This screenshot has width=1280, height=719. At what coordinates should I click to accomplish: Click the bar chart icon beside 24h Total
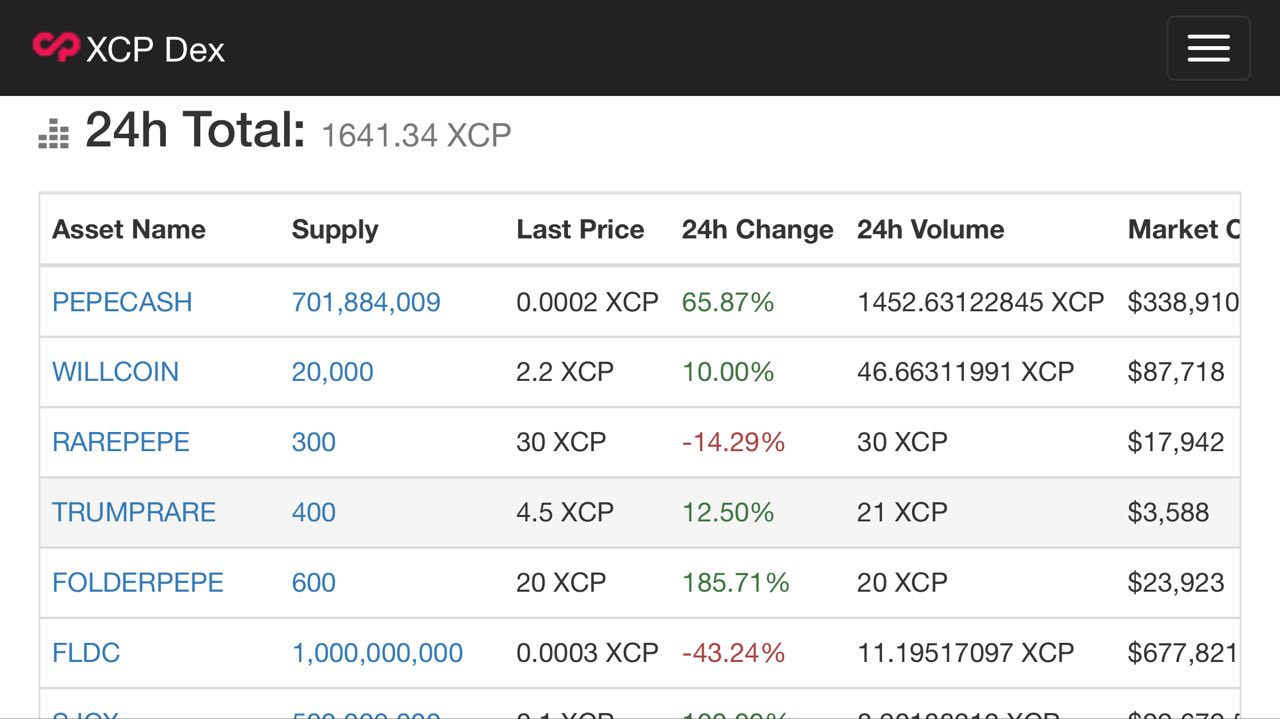click(x=54, y=134)
